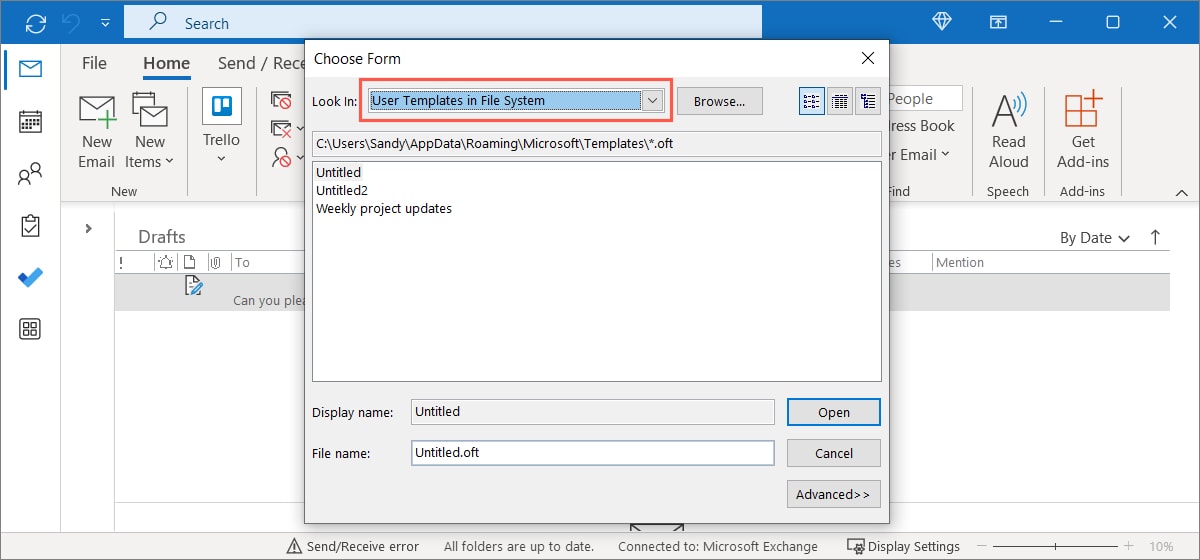Click Open button in Choose Form
Screen dimensions: 1200x560
[x=834, y=412]
